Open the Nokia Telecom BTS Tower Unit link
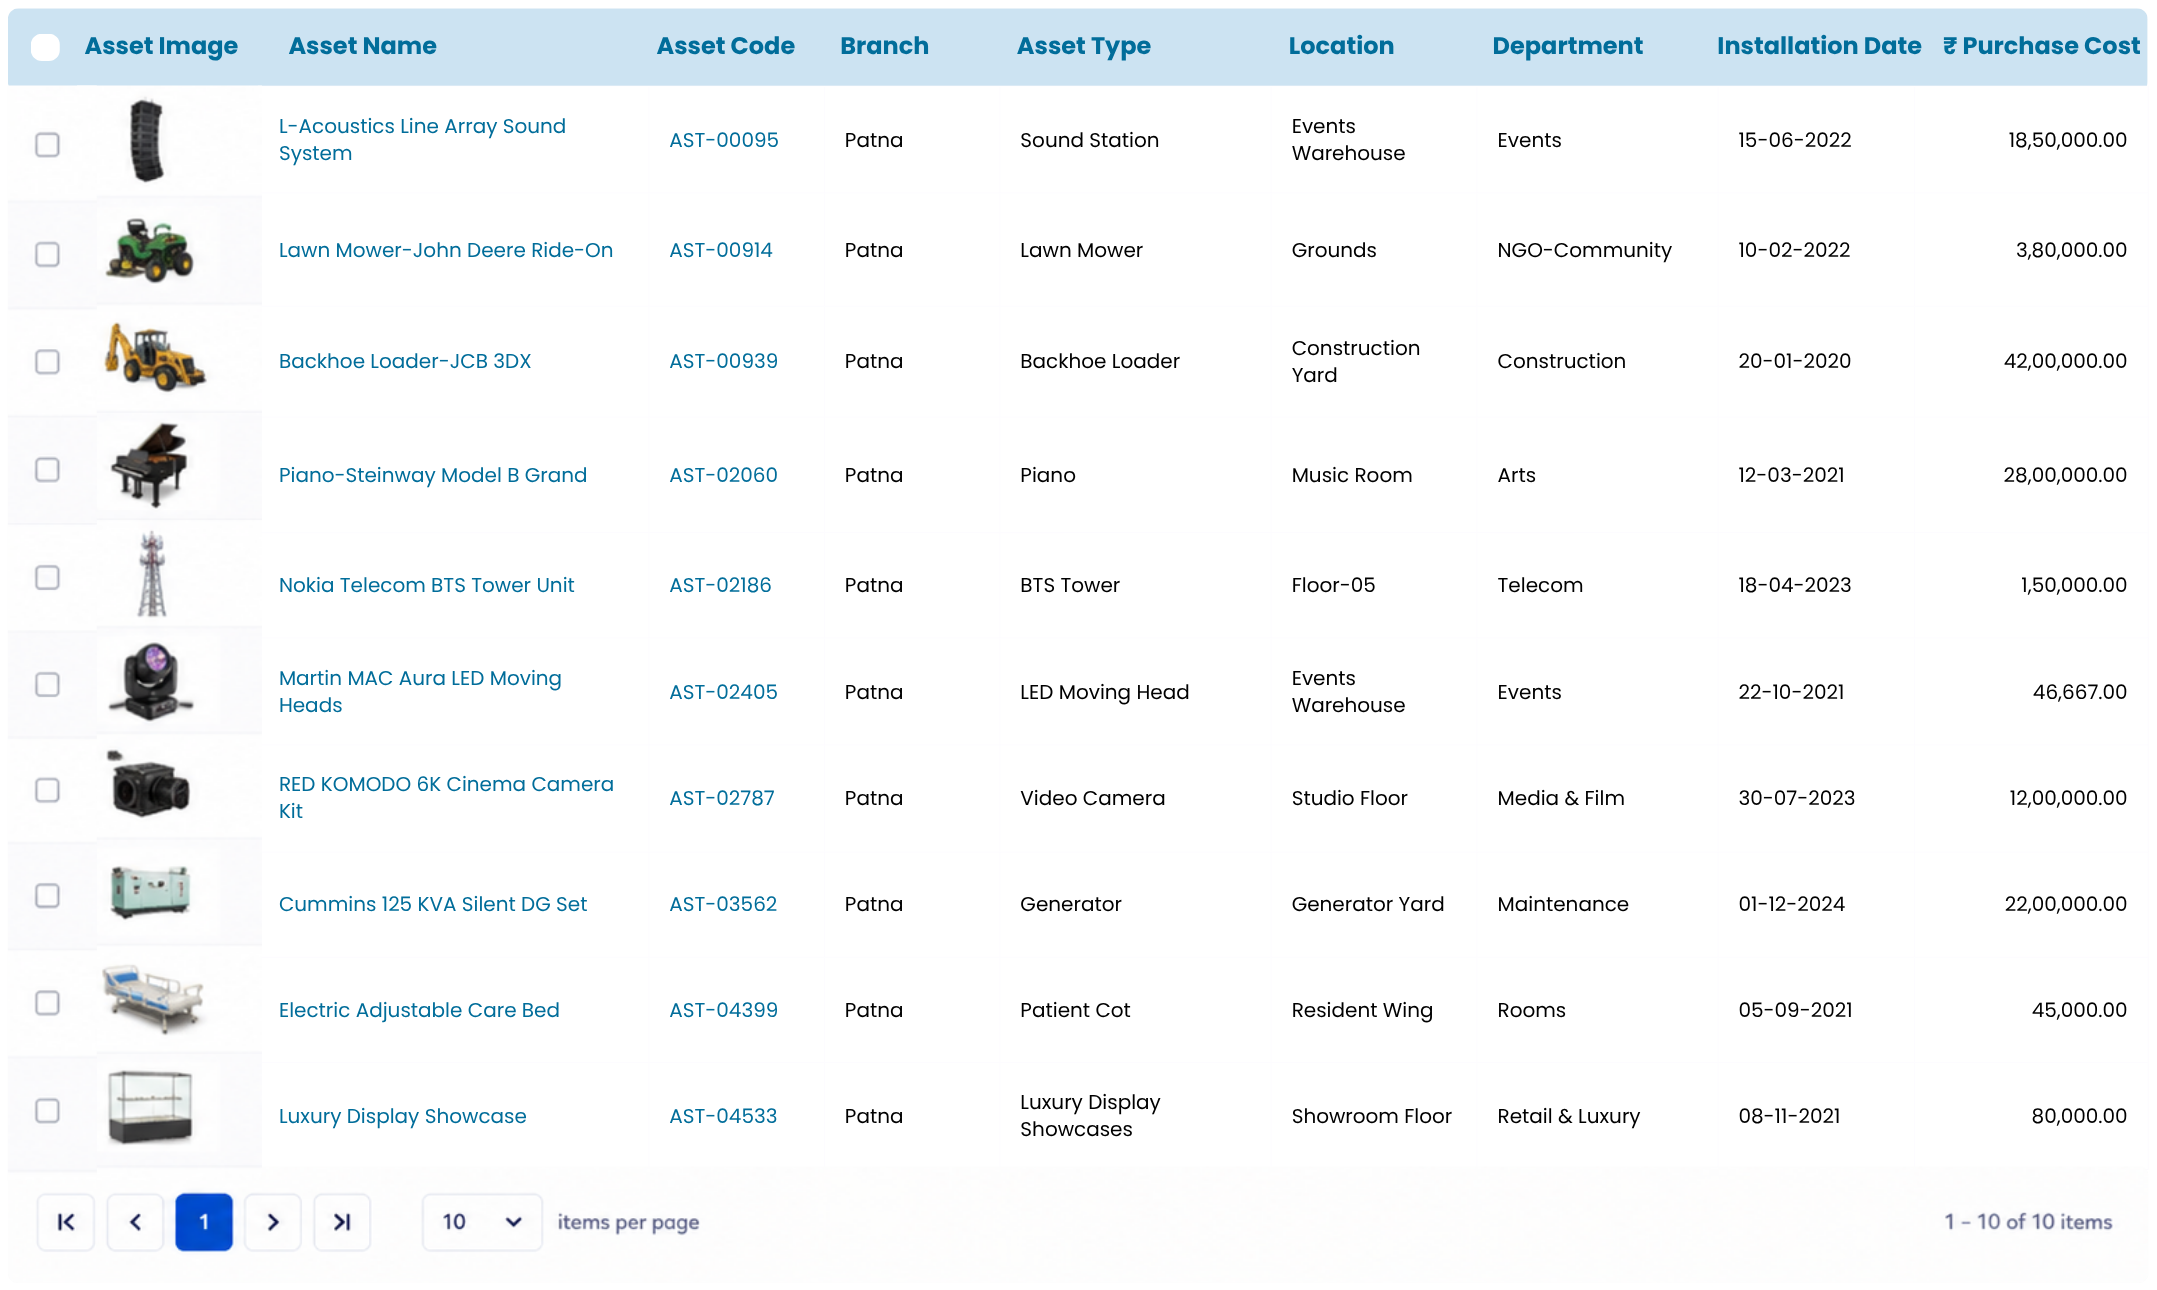This screenshot has width=2157, height=1290. [x=426, y=585]
